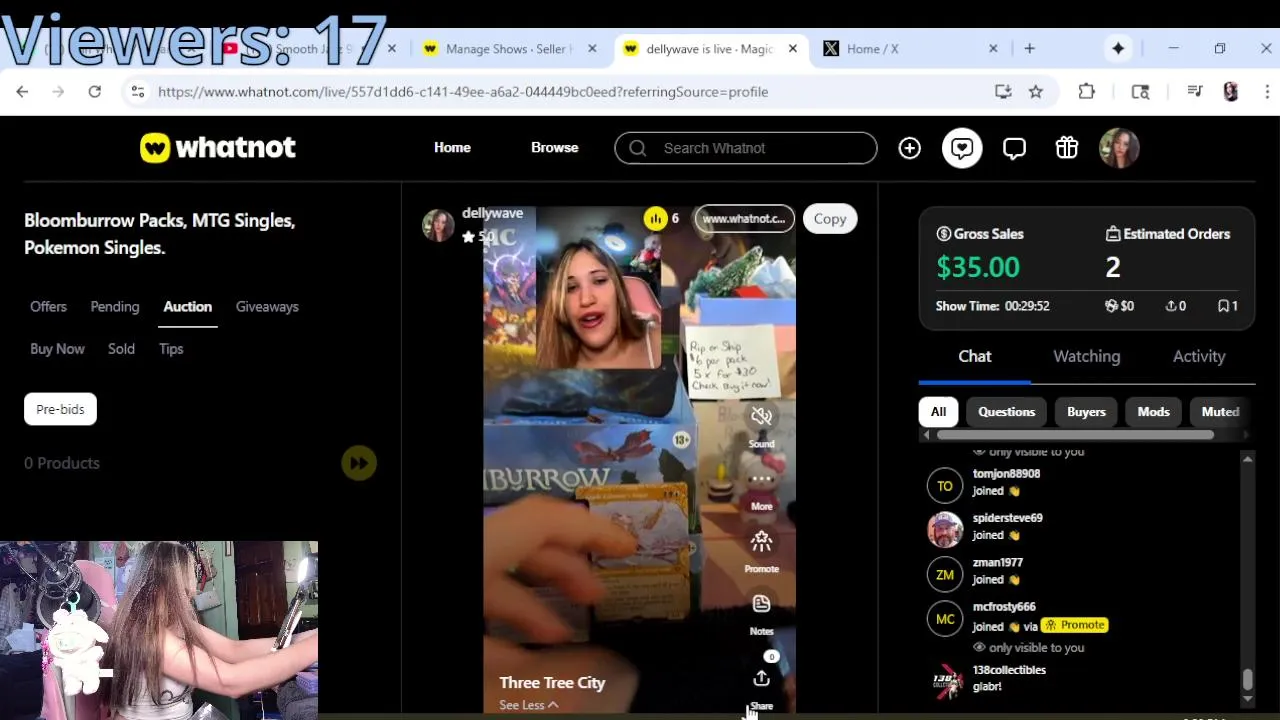The height and width of the screenshot is (720, 1280).
Task: Open the Notes icon on stream
Action: 761,604
